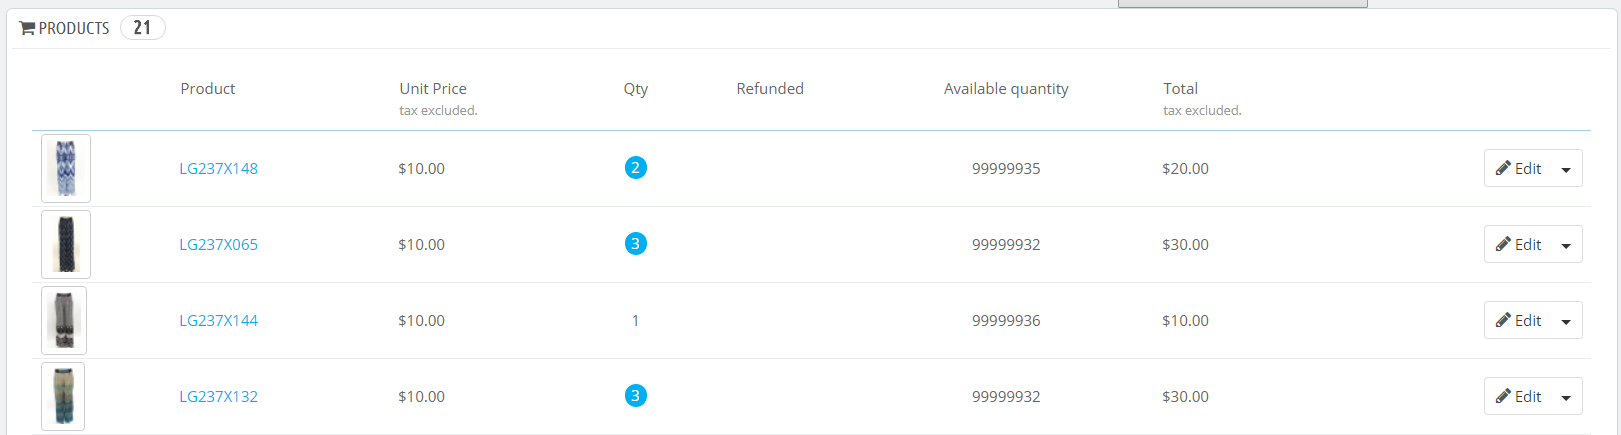The width and height of the screenshot is (1621, 435).
Task: Click the green-teal pants thumbnail for LG237X132
Action: [63, 396]
